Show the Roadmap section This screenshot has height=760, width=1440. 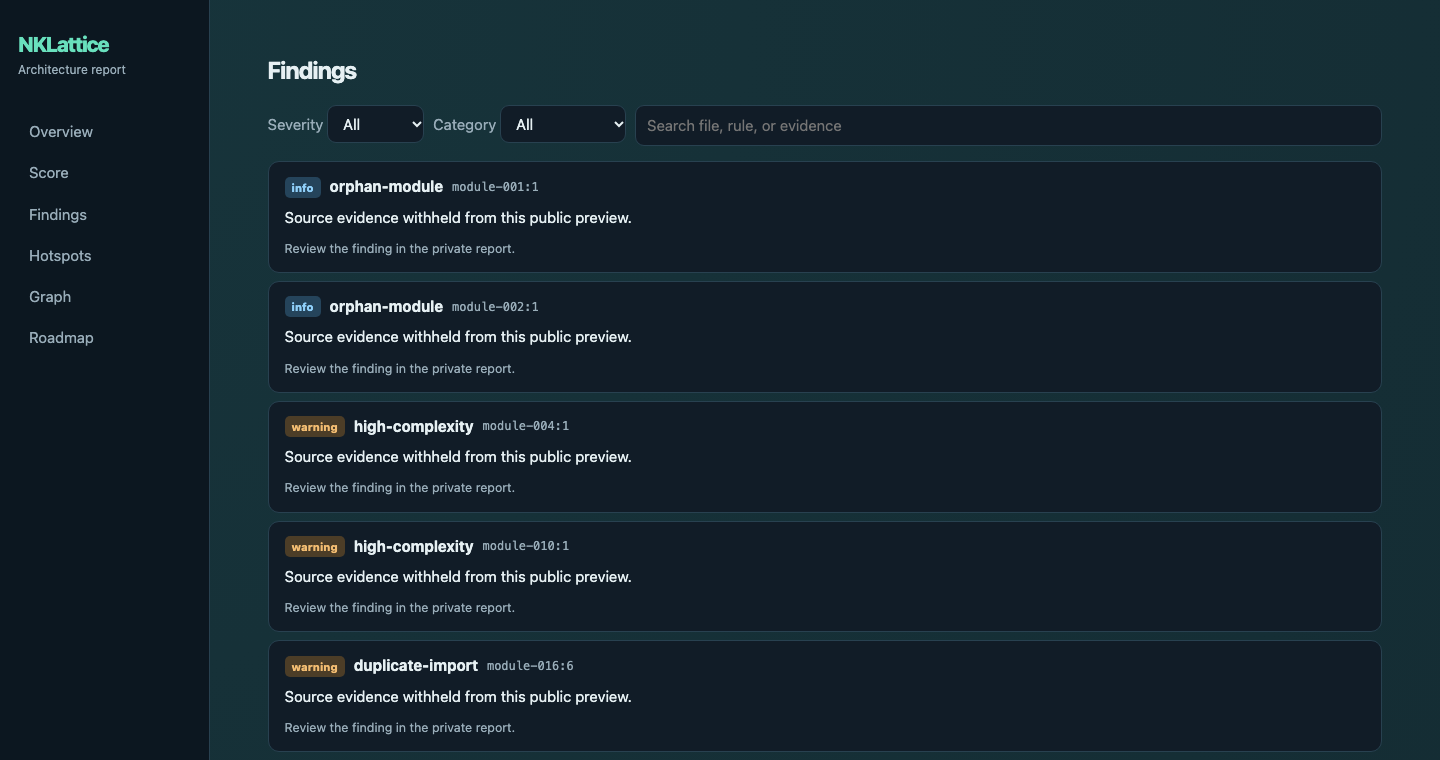click(61, 338)
